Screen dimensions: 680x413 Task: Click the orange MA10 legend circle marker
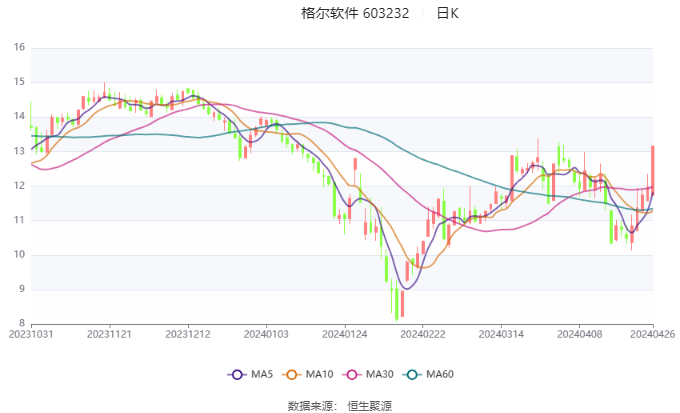293,374
